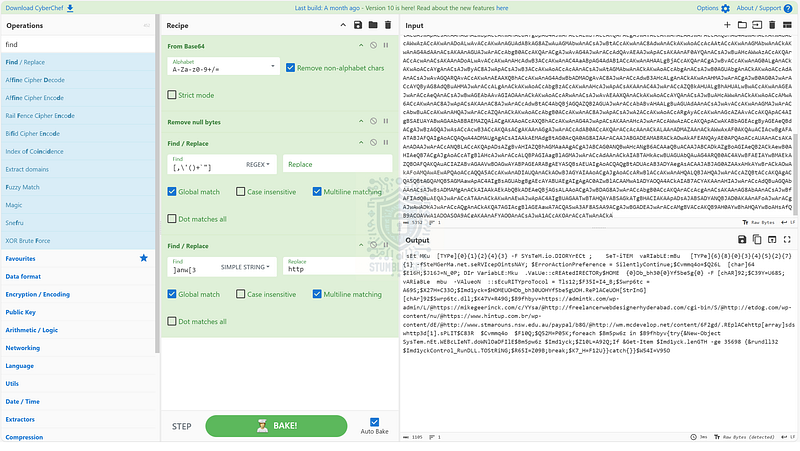Open file as input

click(757, 25)
